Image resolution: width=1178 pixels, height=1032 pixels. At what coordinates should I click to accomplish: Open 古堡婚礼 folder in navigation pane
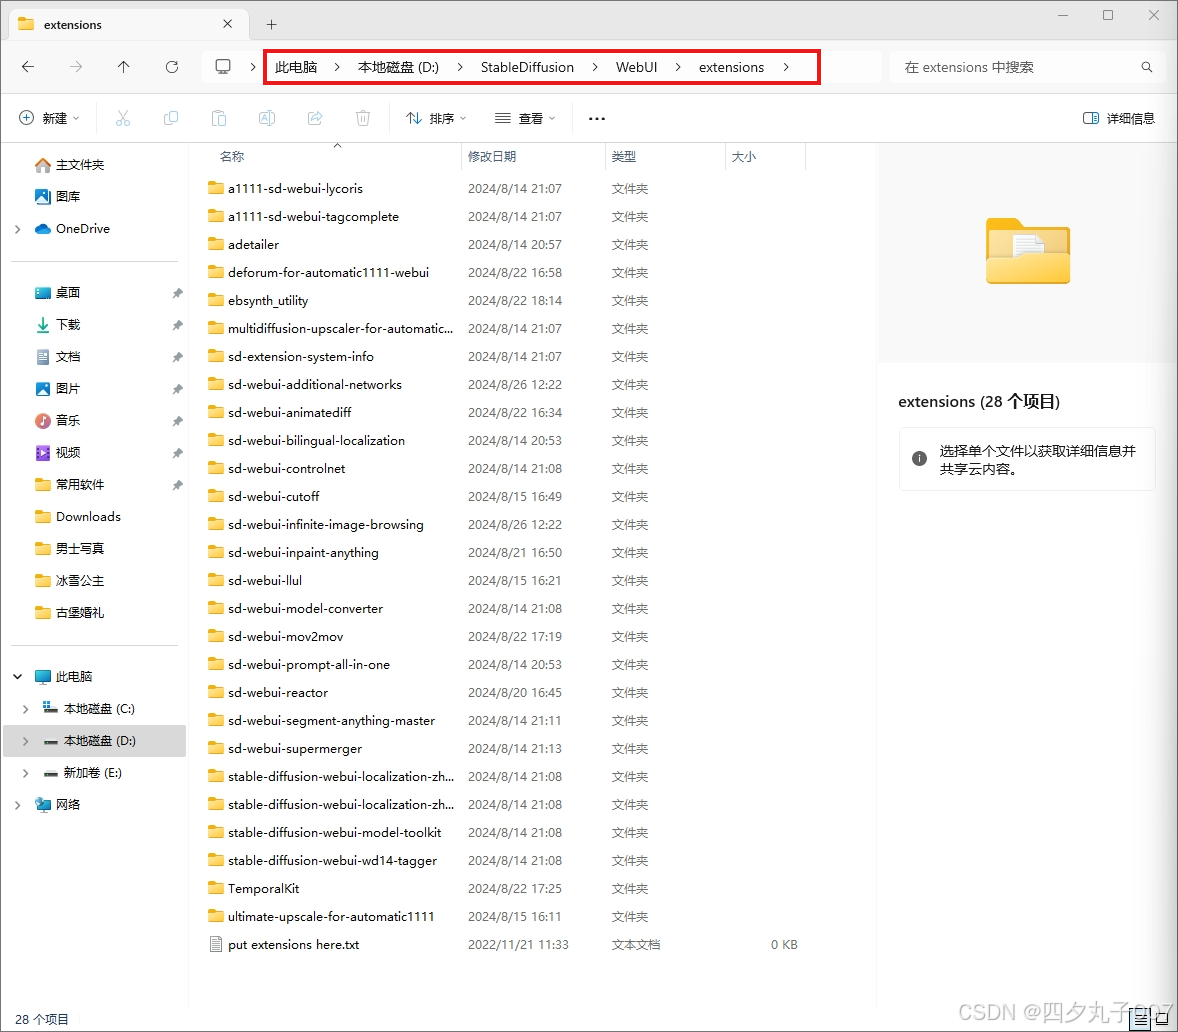[x=80, y=613]
